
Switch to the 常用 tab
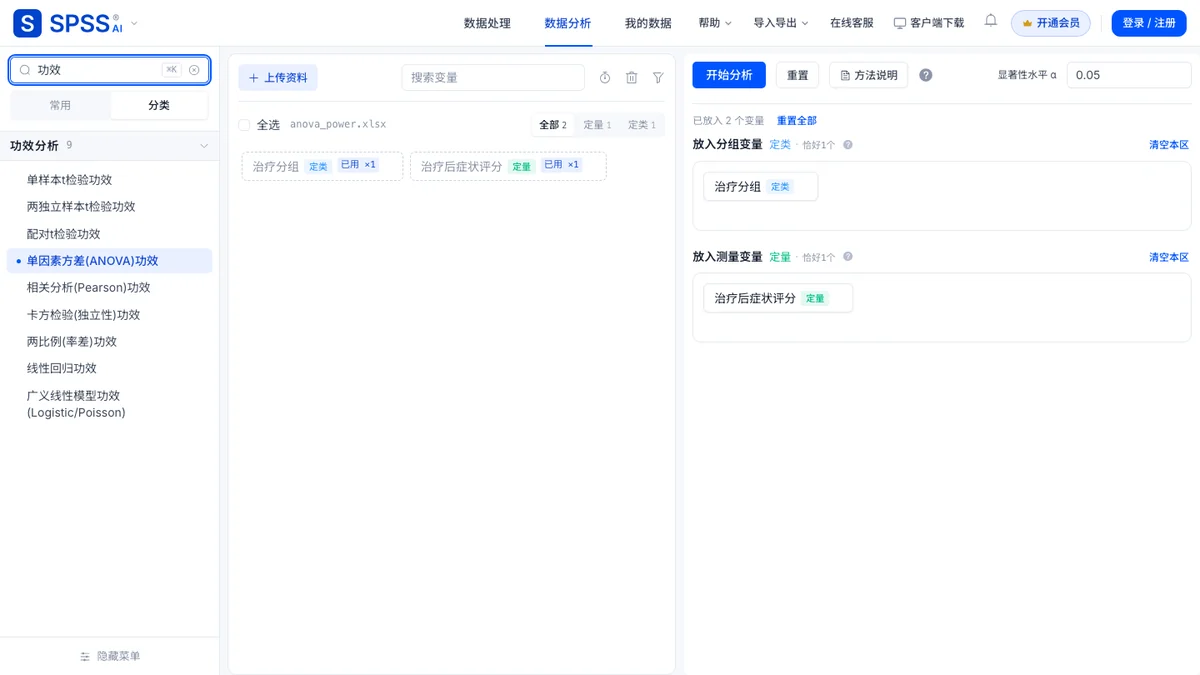[60, 105]
